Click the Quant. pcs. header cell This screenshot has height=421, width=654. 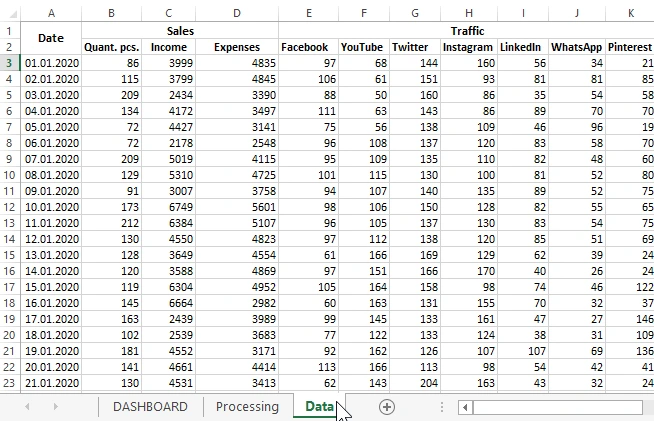pos(112,47)
